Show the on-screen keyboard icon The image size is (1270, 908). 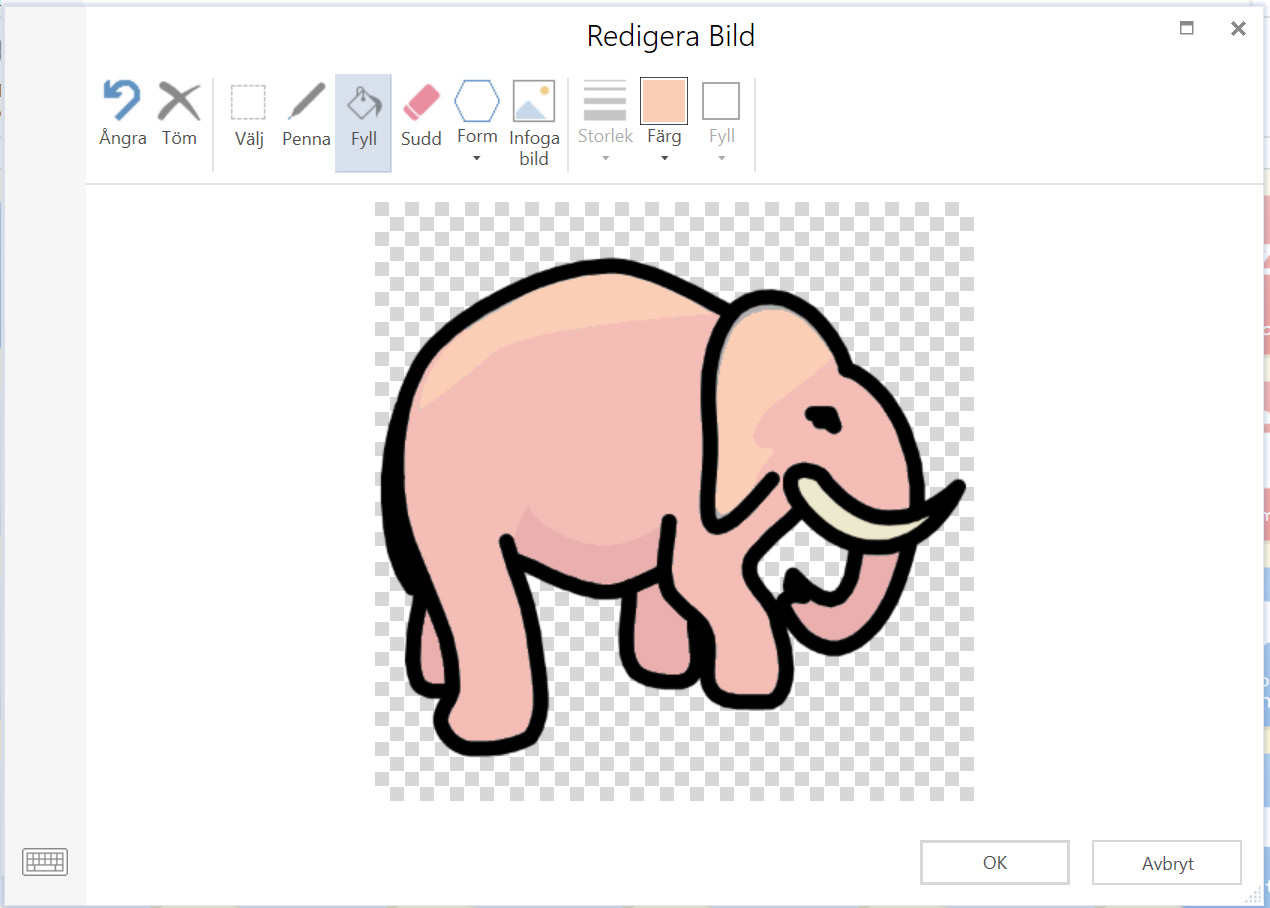(45, 861)
